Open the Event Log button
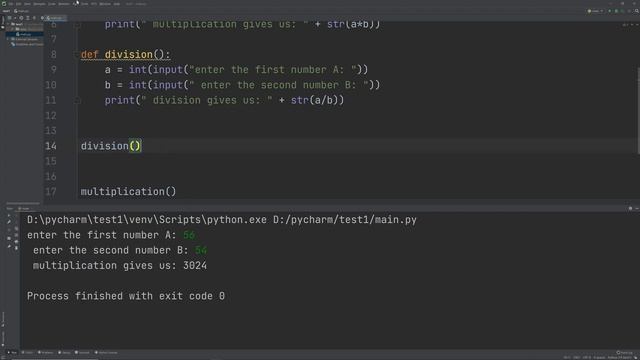Viewport: 640px width, 360px height. (624, 352)
